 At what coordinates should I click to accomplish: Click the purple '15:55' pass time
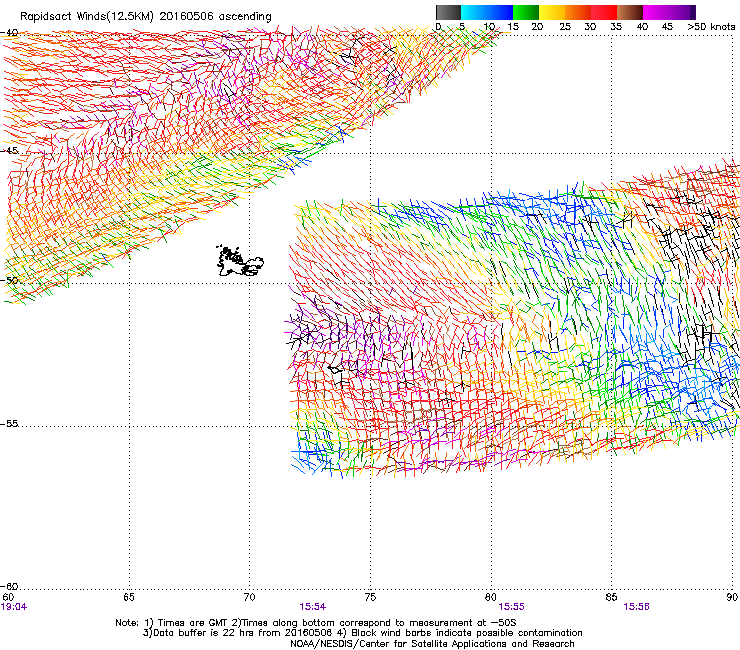click(x=512, y=607)
